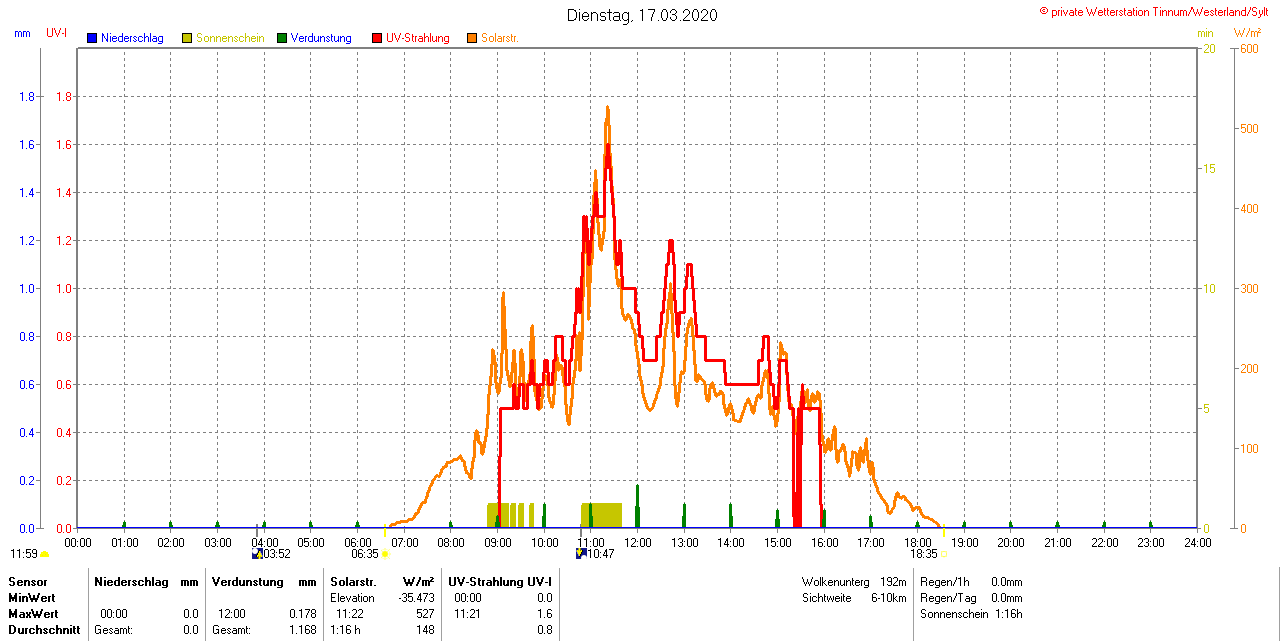Click the 03:52 moon time label
The height and width of the screenshot is (641, 1280).
pyautogui.click(x=277, y=554)
